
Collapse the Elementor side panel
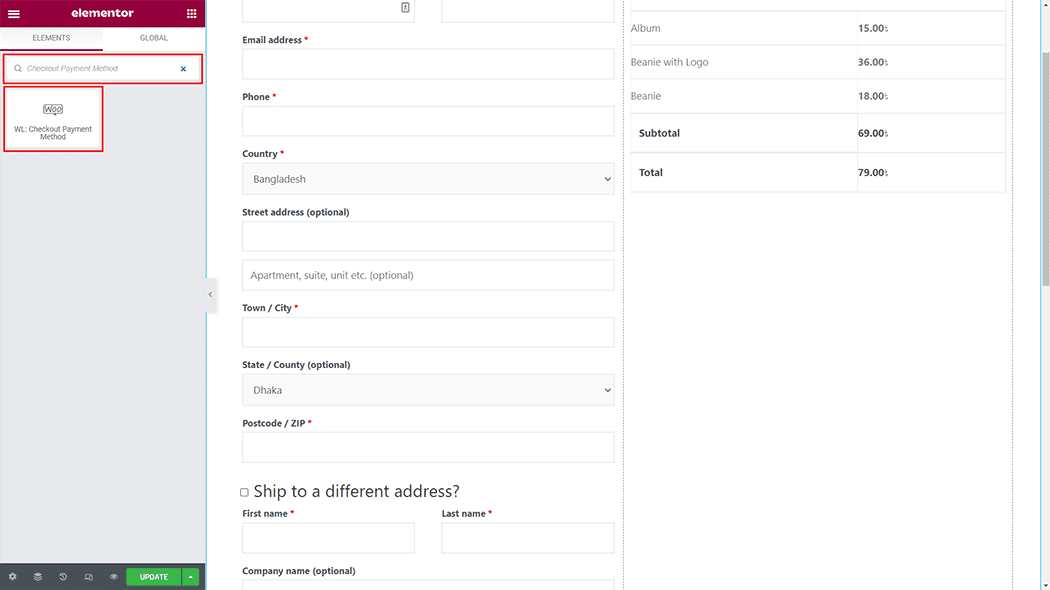point(210,294)
